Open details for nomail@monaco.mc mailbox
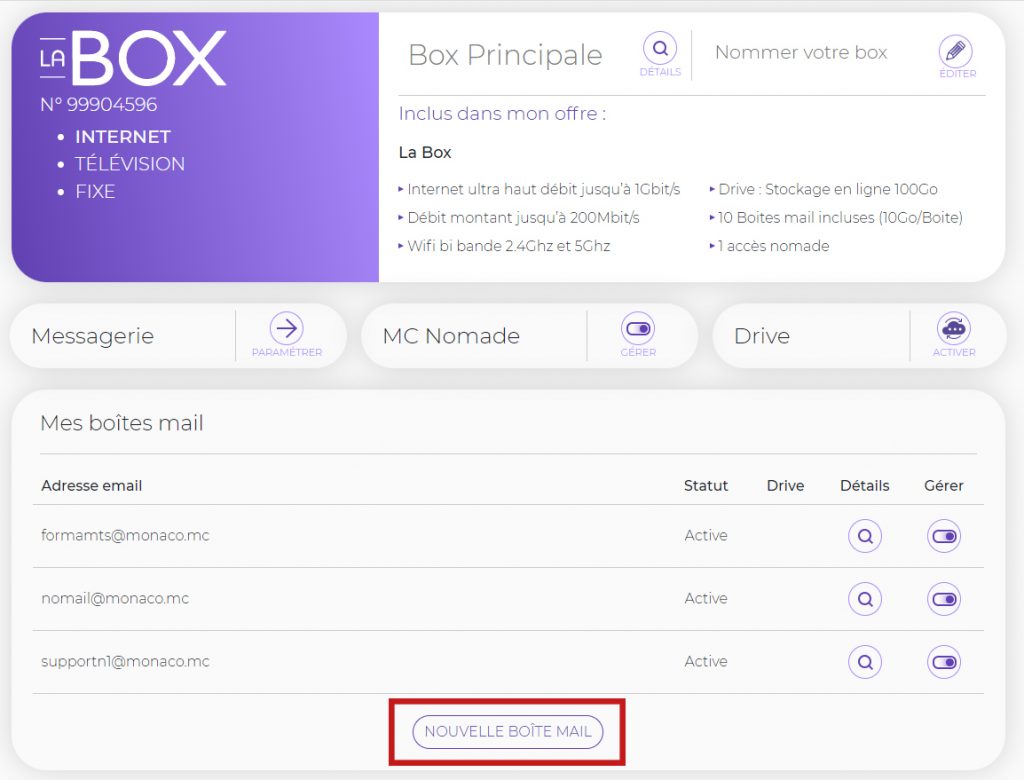Image resolution: width=1024 pixels, height=780 pixels. [864, 598]
